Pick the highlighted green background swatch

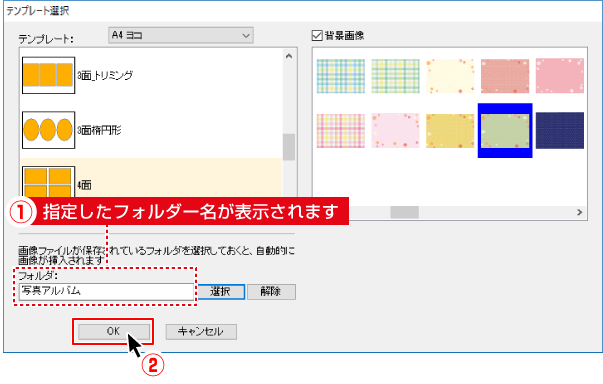click(505, 131)
